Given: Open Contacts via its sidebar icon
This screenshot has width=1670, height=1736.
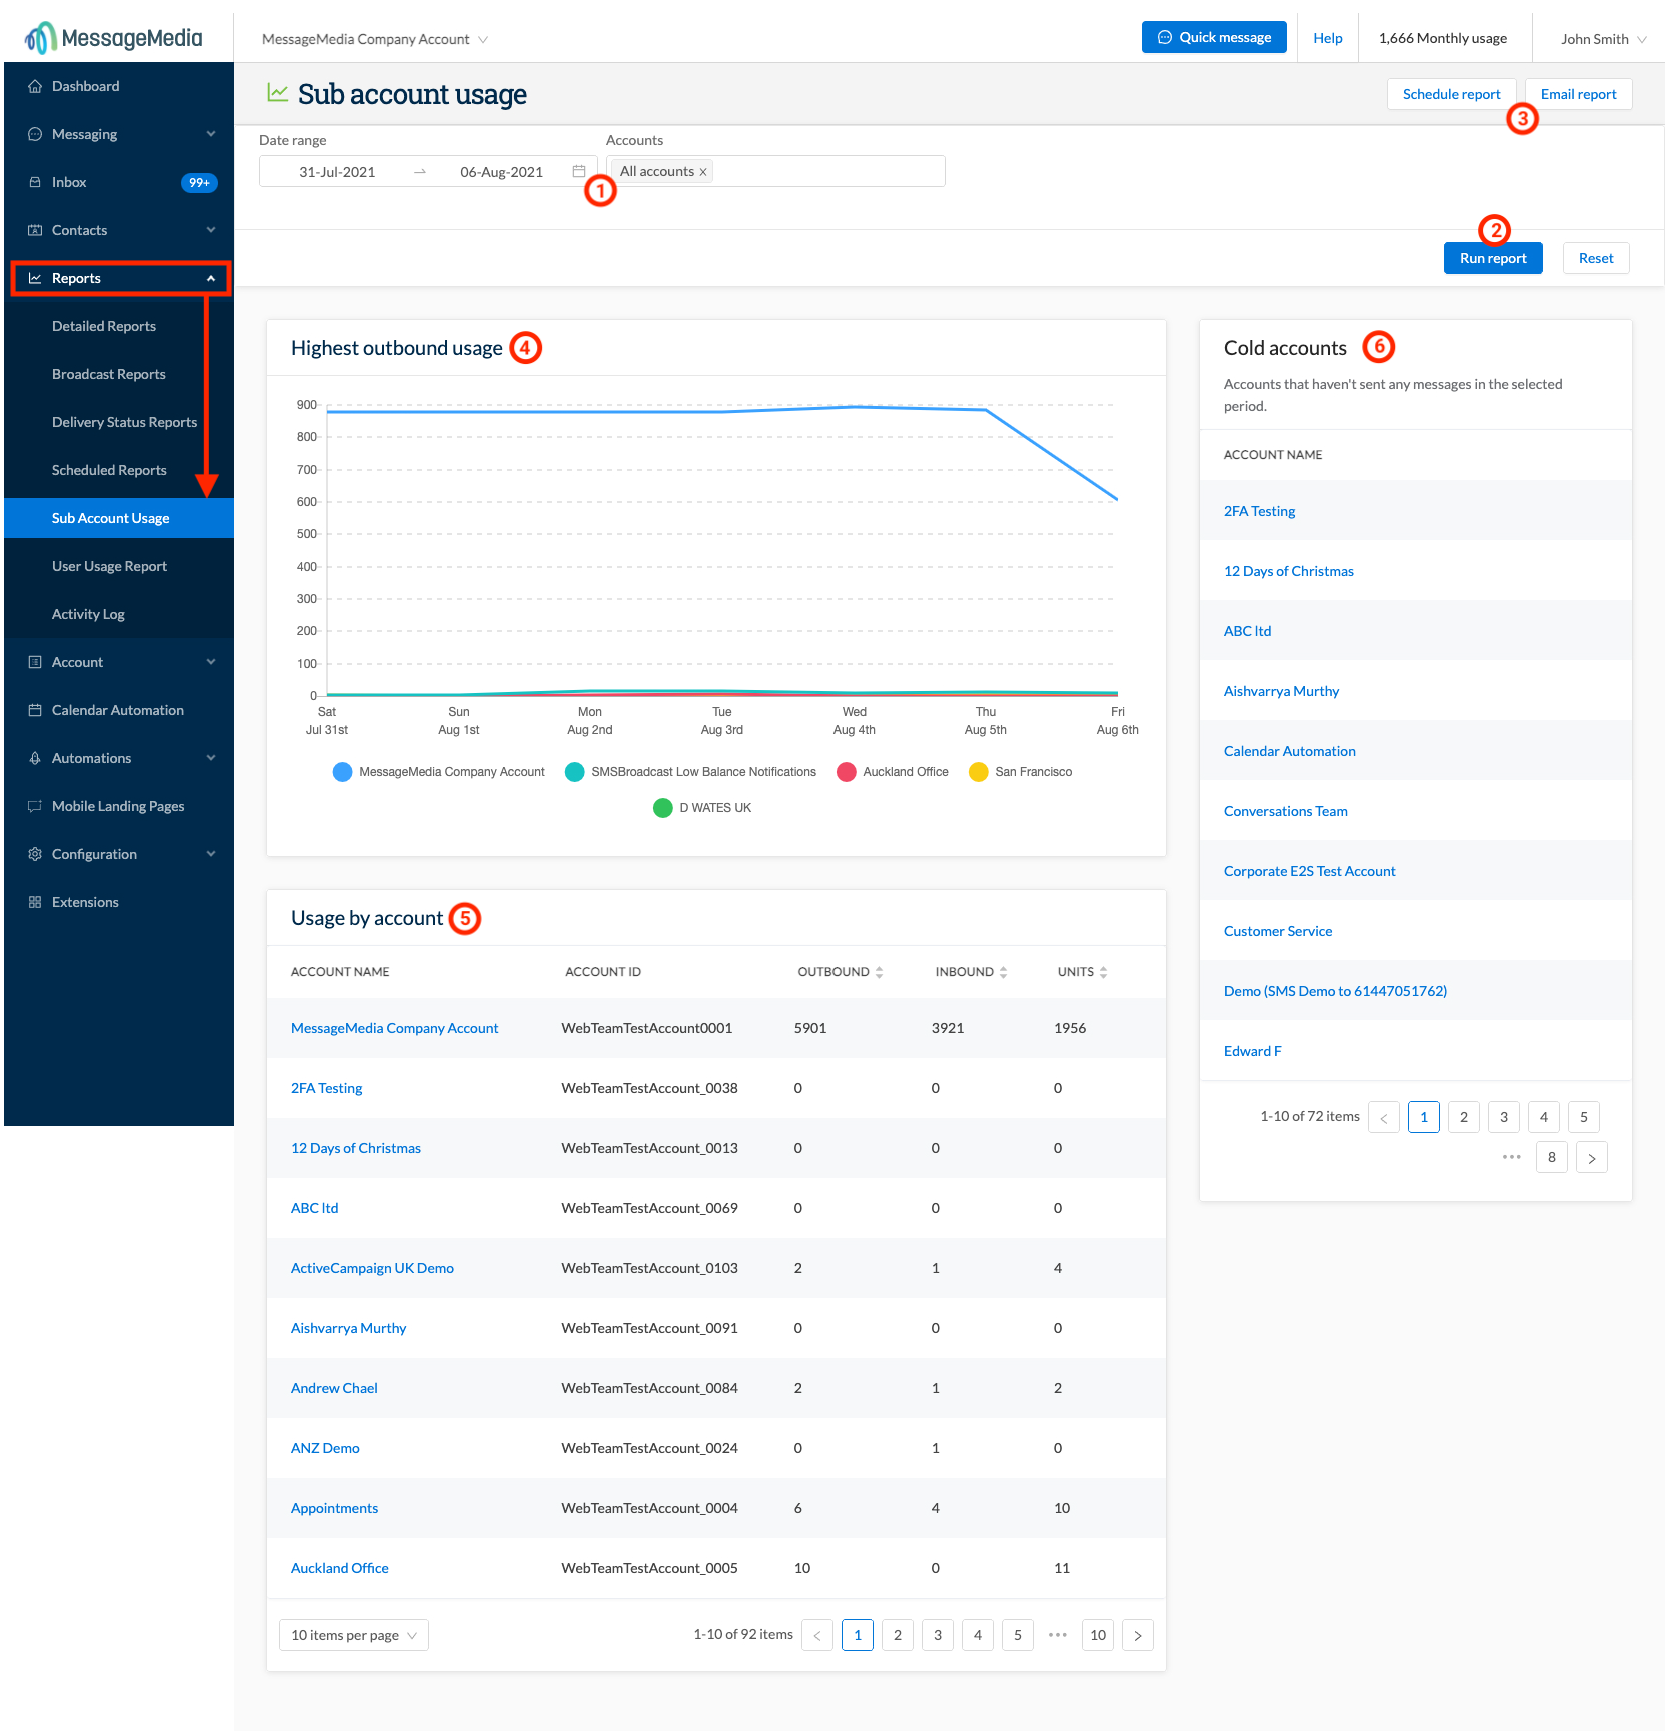Looking at the screenshot, I should tap(35, 230).
